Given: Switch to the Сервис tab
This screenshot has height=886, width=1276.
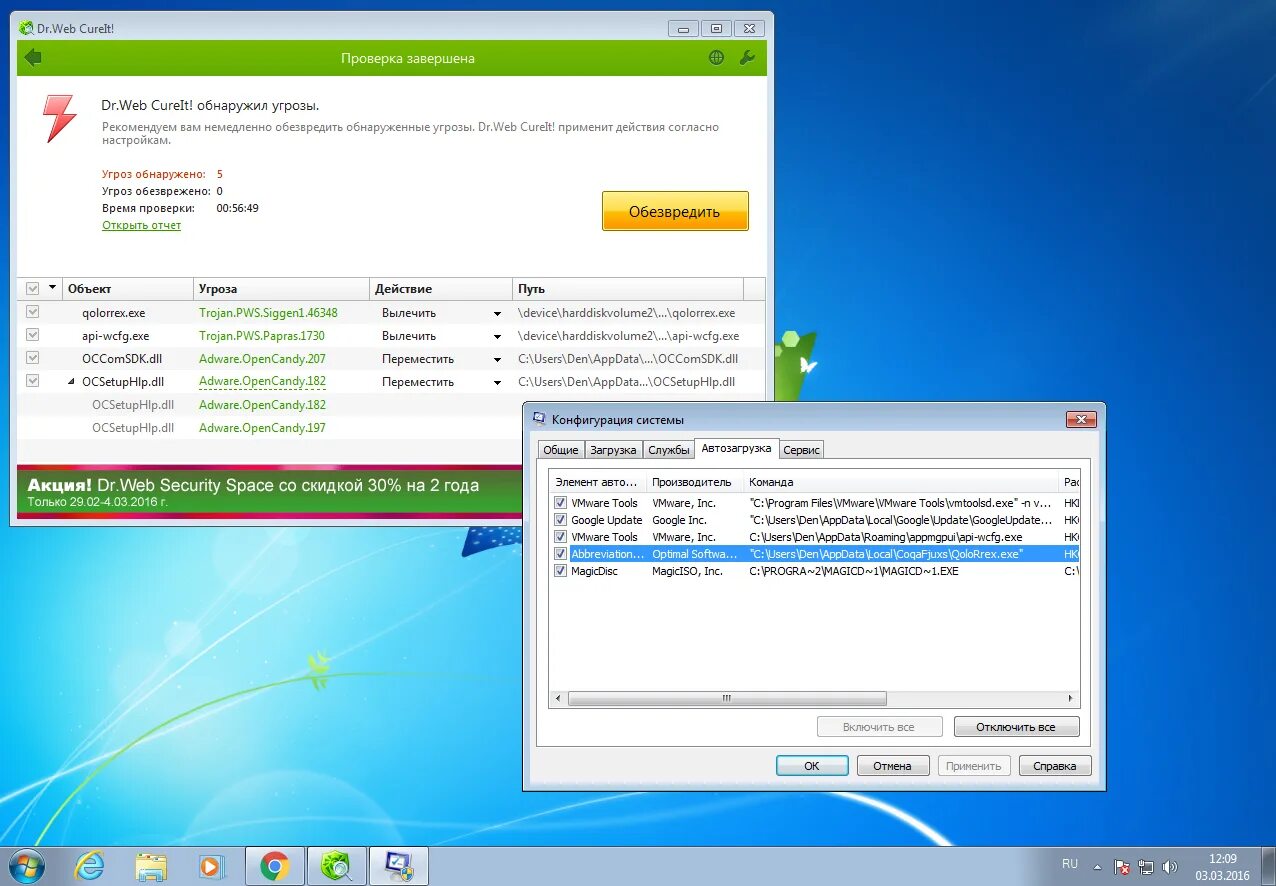Looking at the screenshot, I should pyautogui.click(x=801, y=450).
